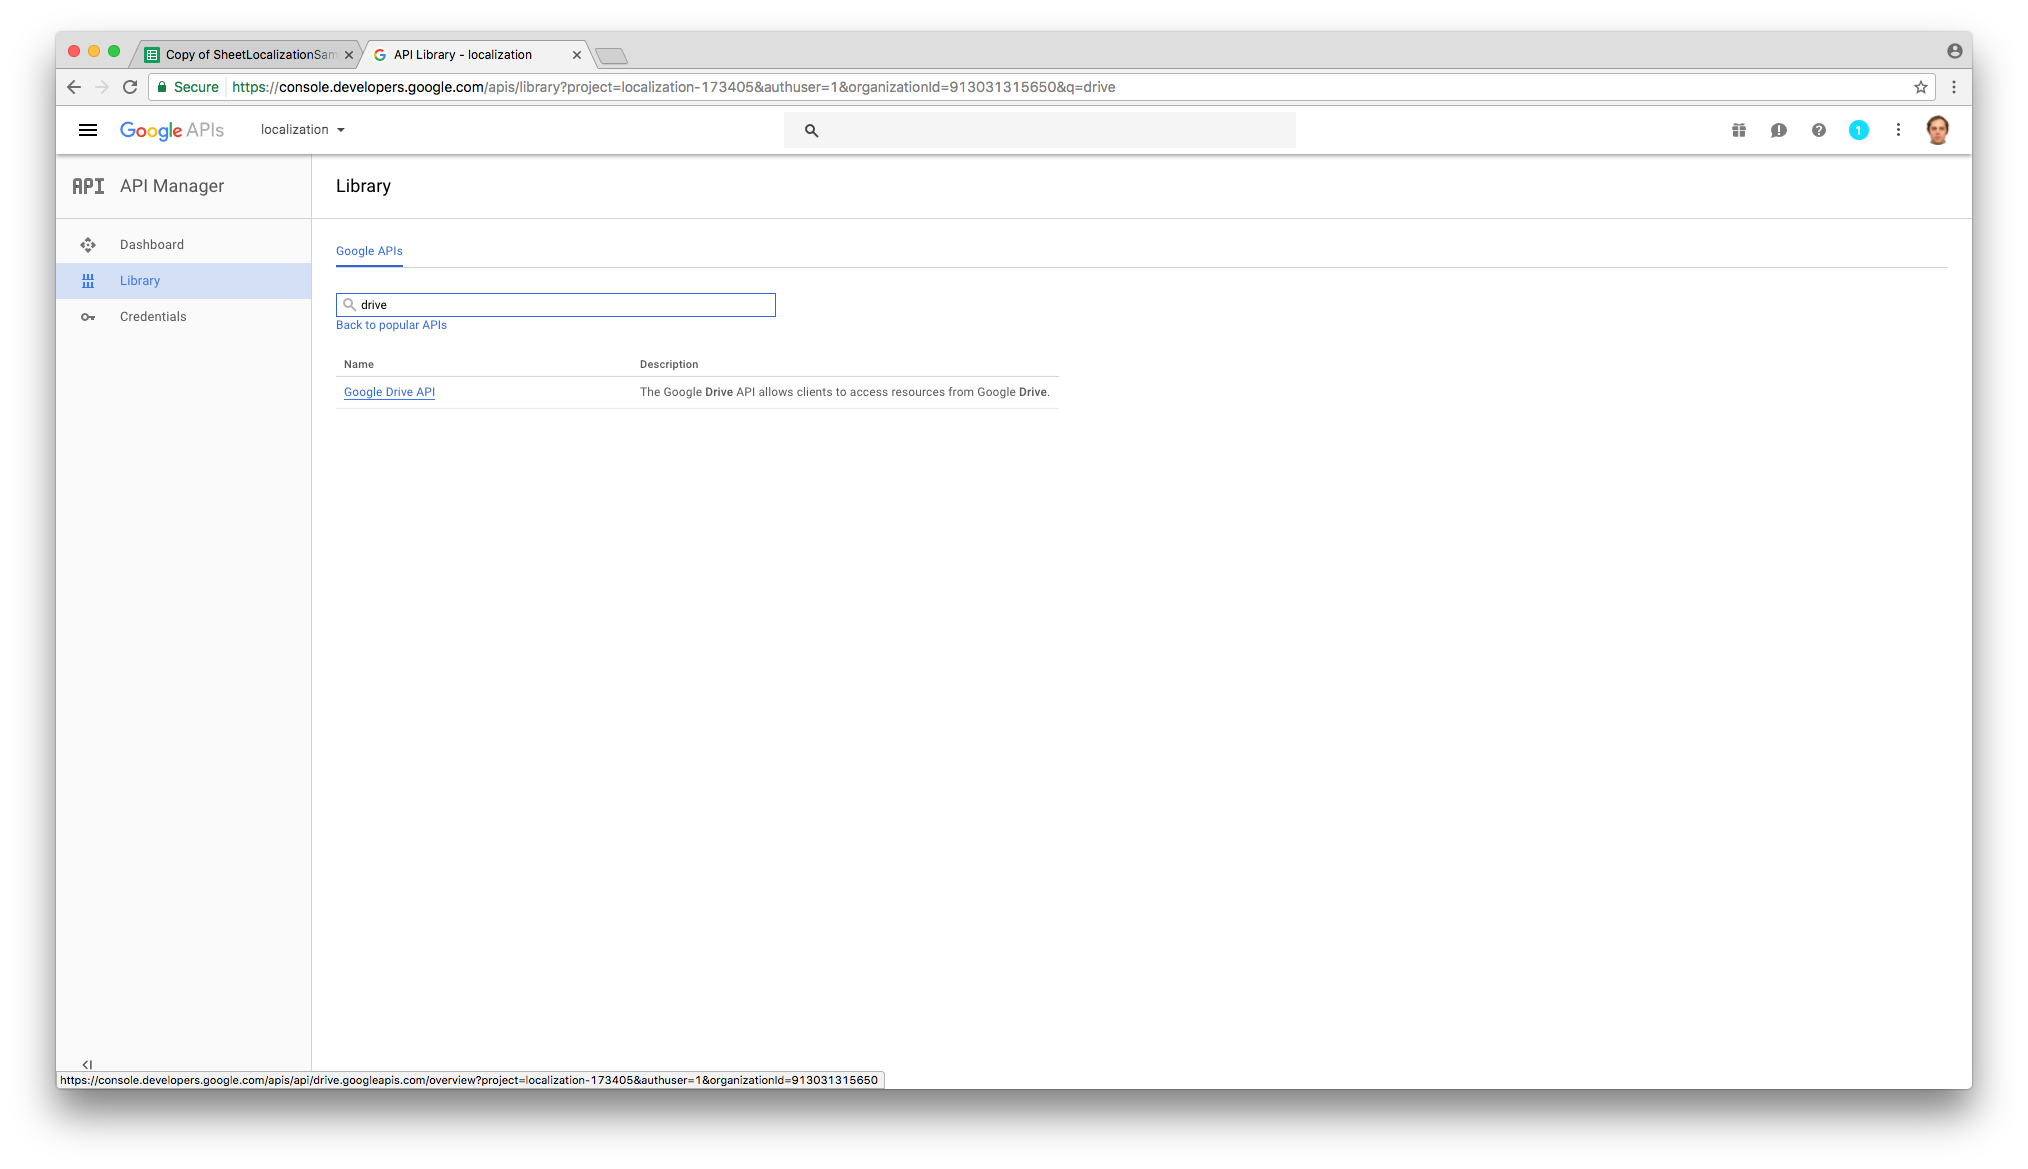Screen dimensions: 2028x1169
Task: Open the Google Drive API link
Action: [x=389, y=392]
